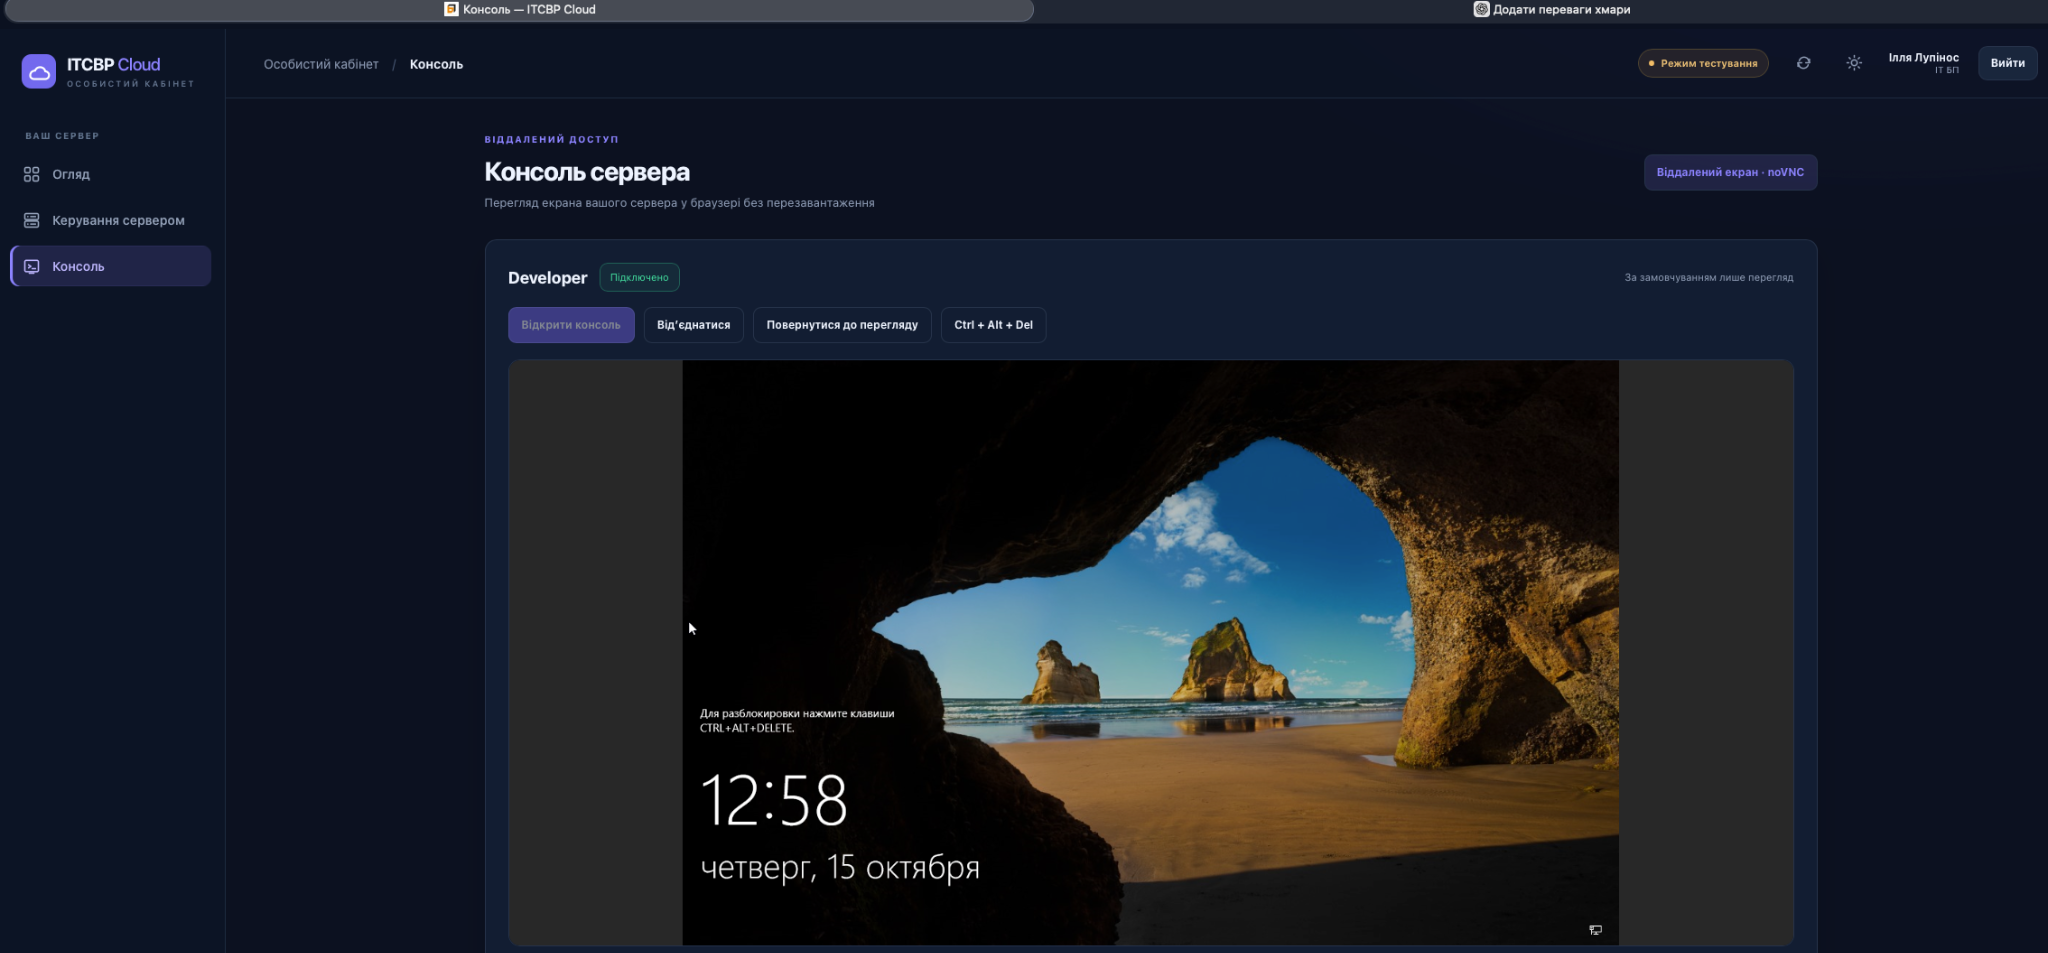Click За замовчуванням лише перегляд note
Viewport: 2048px width, 953px height.
(x=1709, y=277)
